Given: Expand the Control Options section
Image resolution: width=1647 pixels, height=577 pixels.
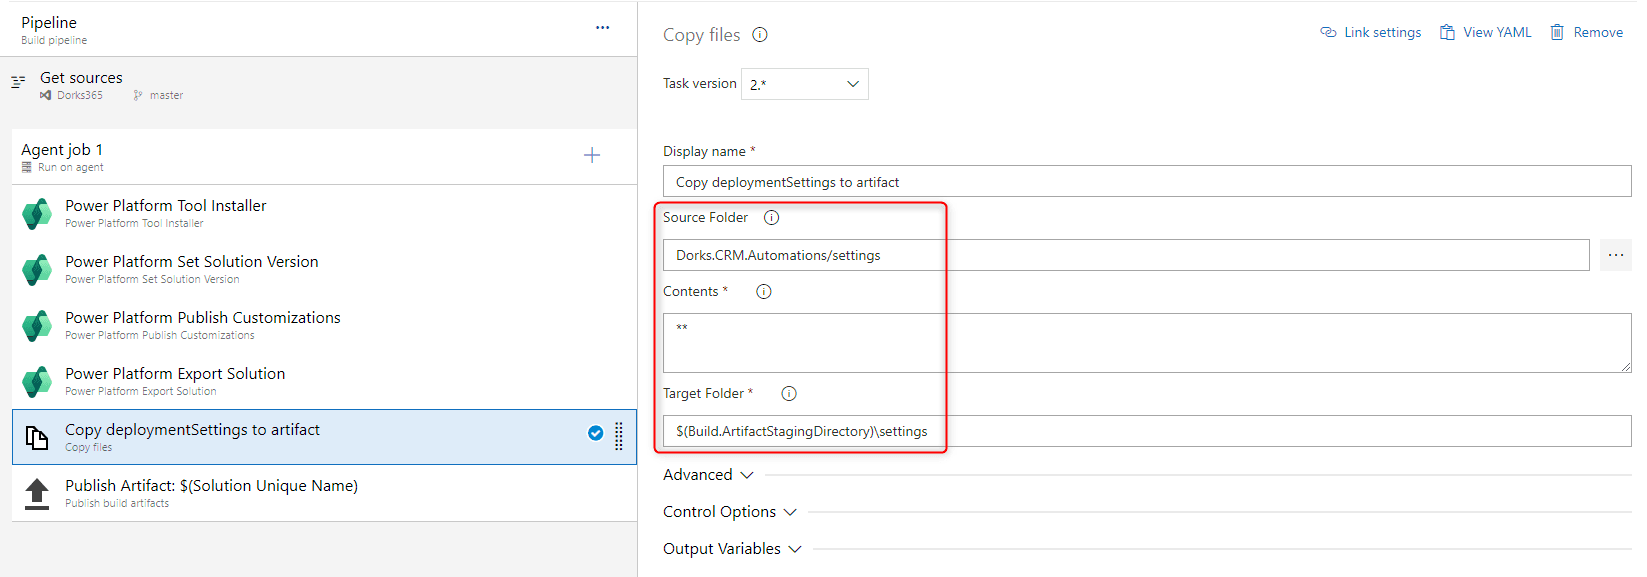Looking at the screenshot, I should [x=730, y=512].
